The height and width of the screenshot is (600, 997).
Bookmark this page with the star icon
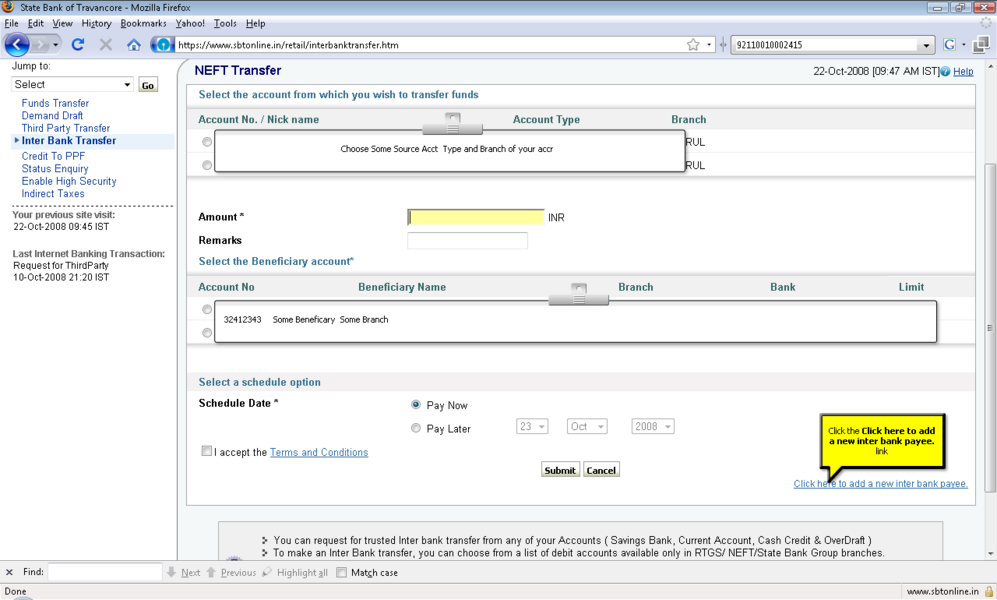point(693,45)
